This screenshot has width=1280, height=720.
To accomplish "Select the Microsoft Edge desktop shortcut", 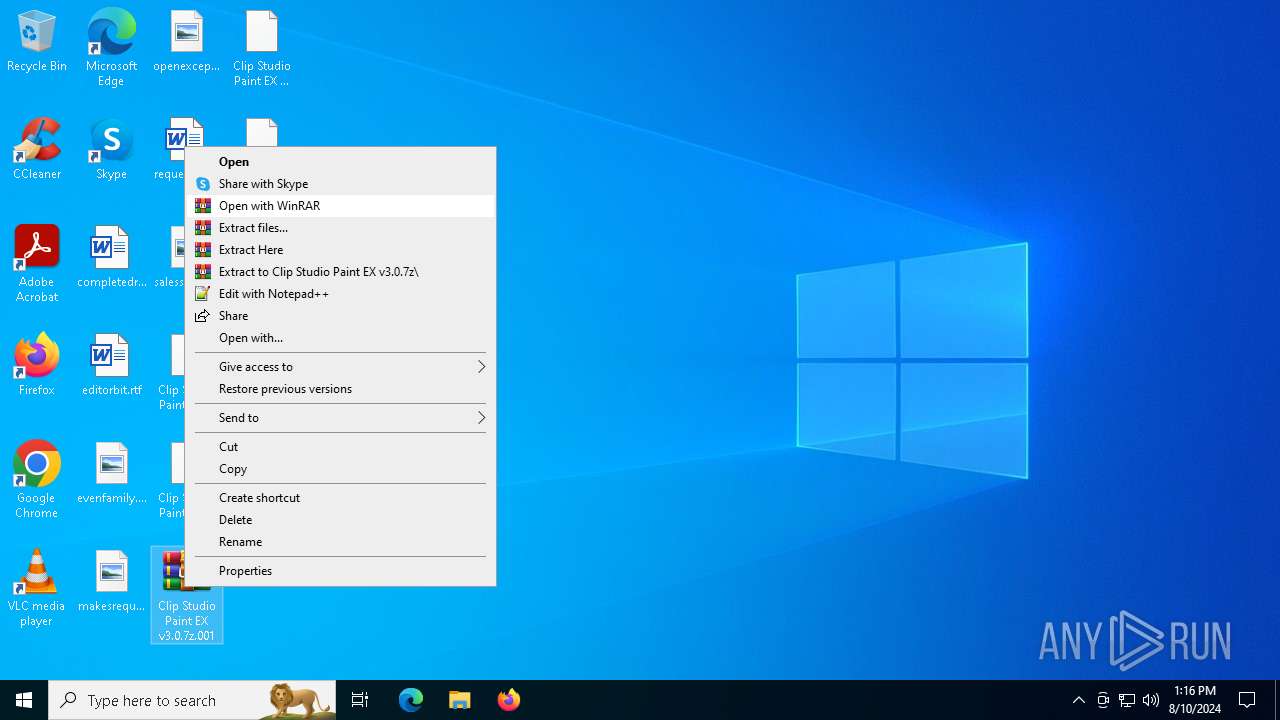I will click(111, 47).
